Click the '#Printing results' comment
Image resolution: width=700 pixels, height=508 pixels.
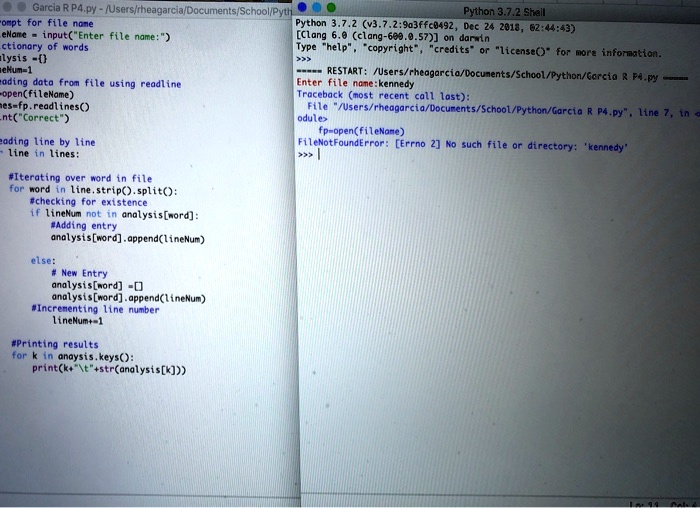click(54, 344)
